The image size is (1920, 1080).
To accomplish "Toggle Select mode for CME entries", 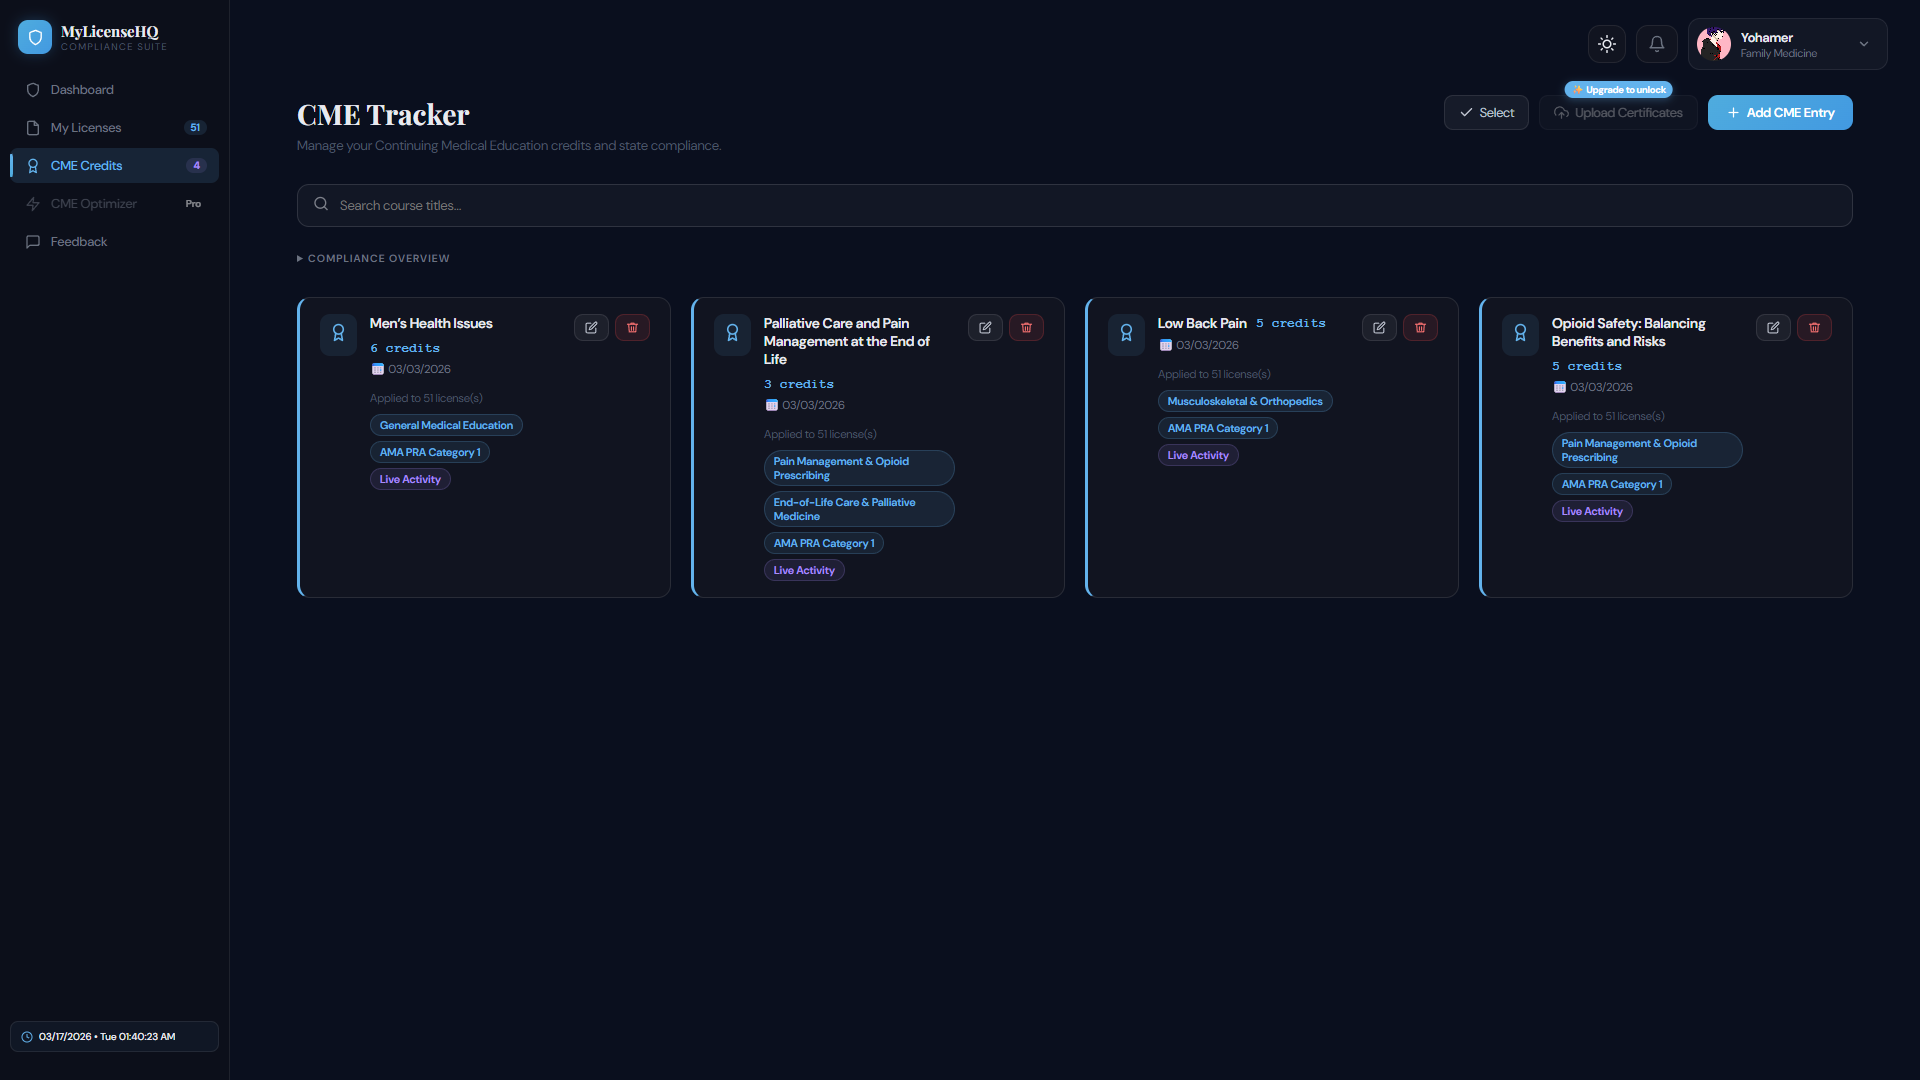I will (x=1486, y=112).
